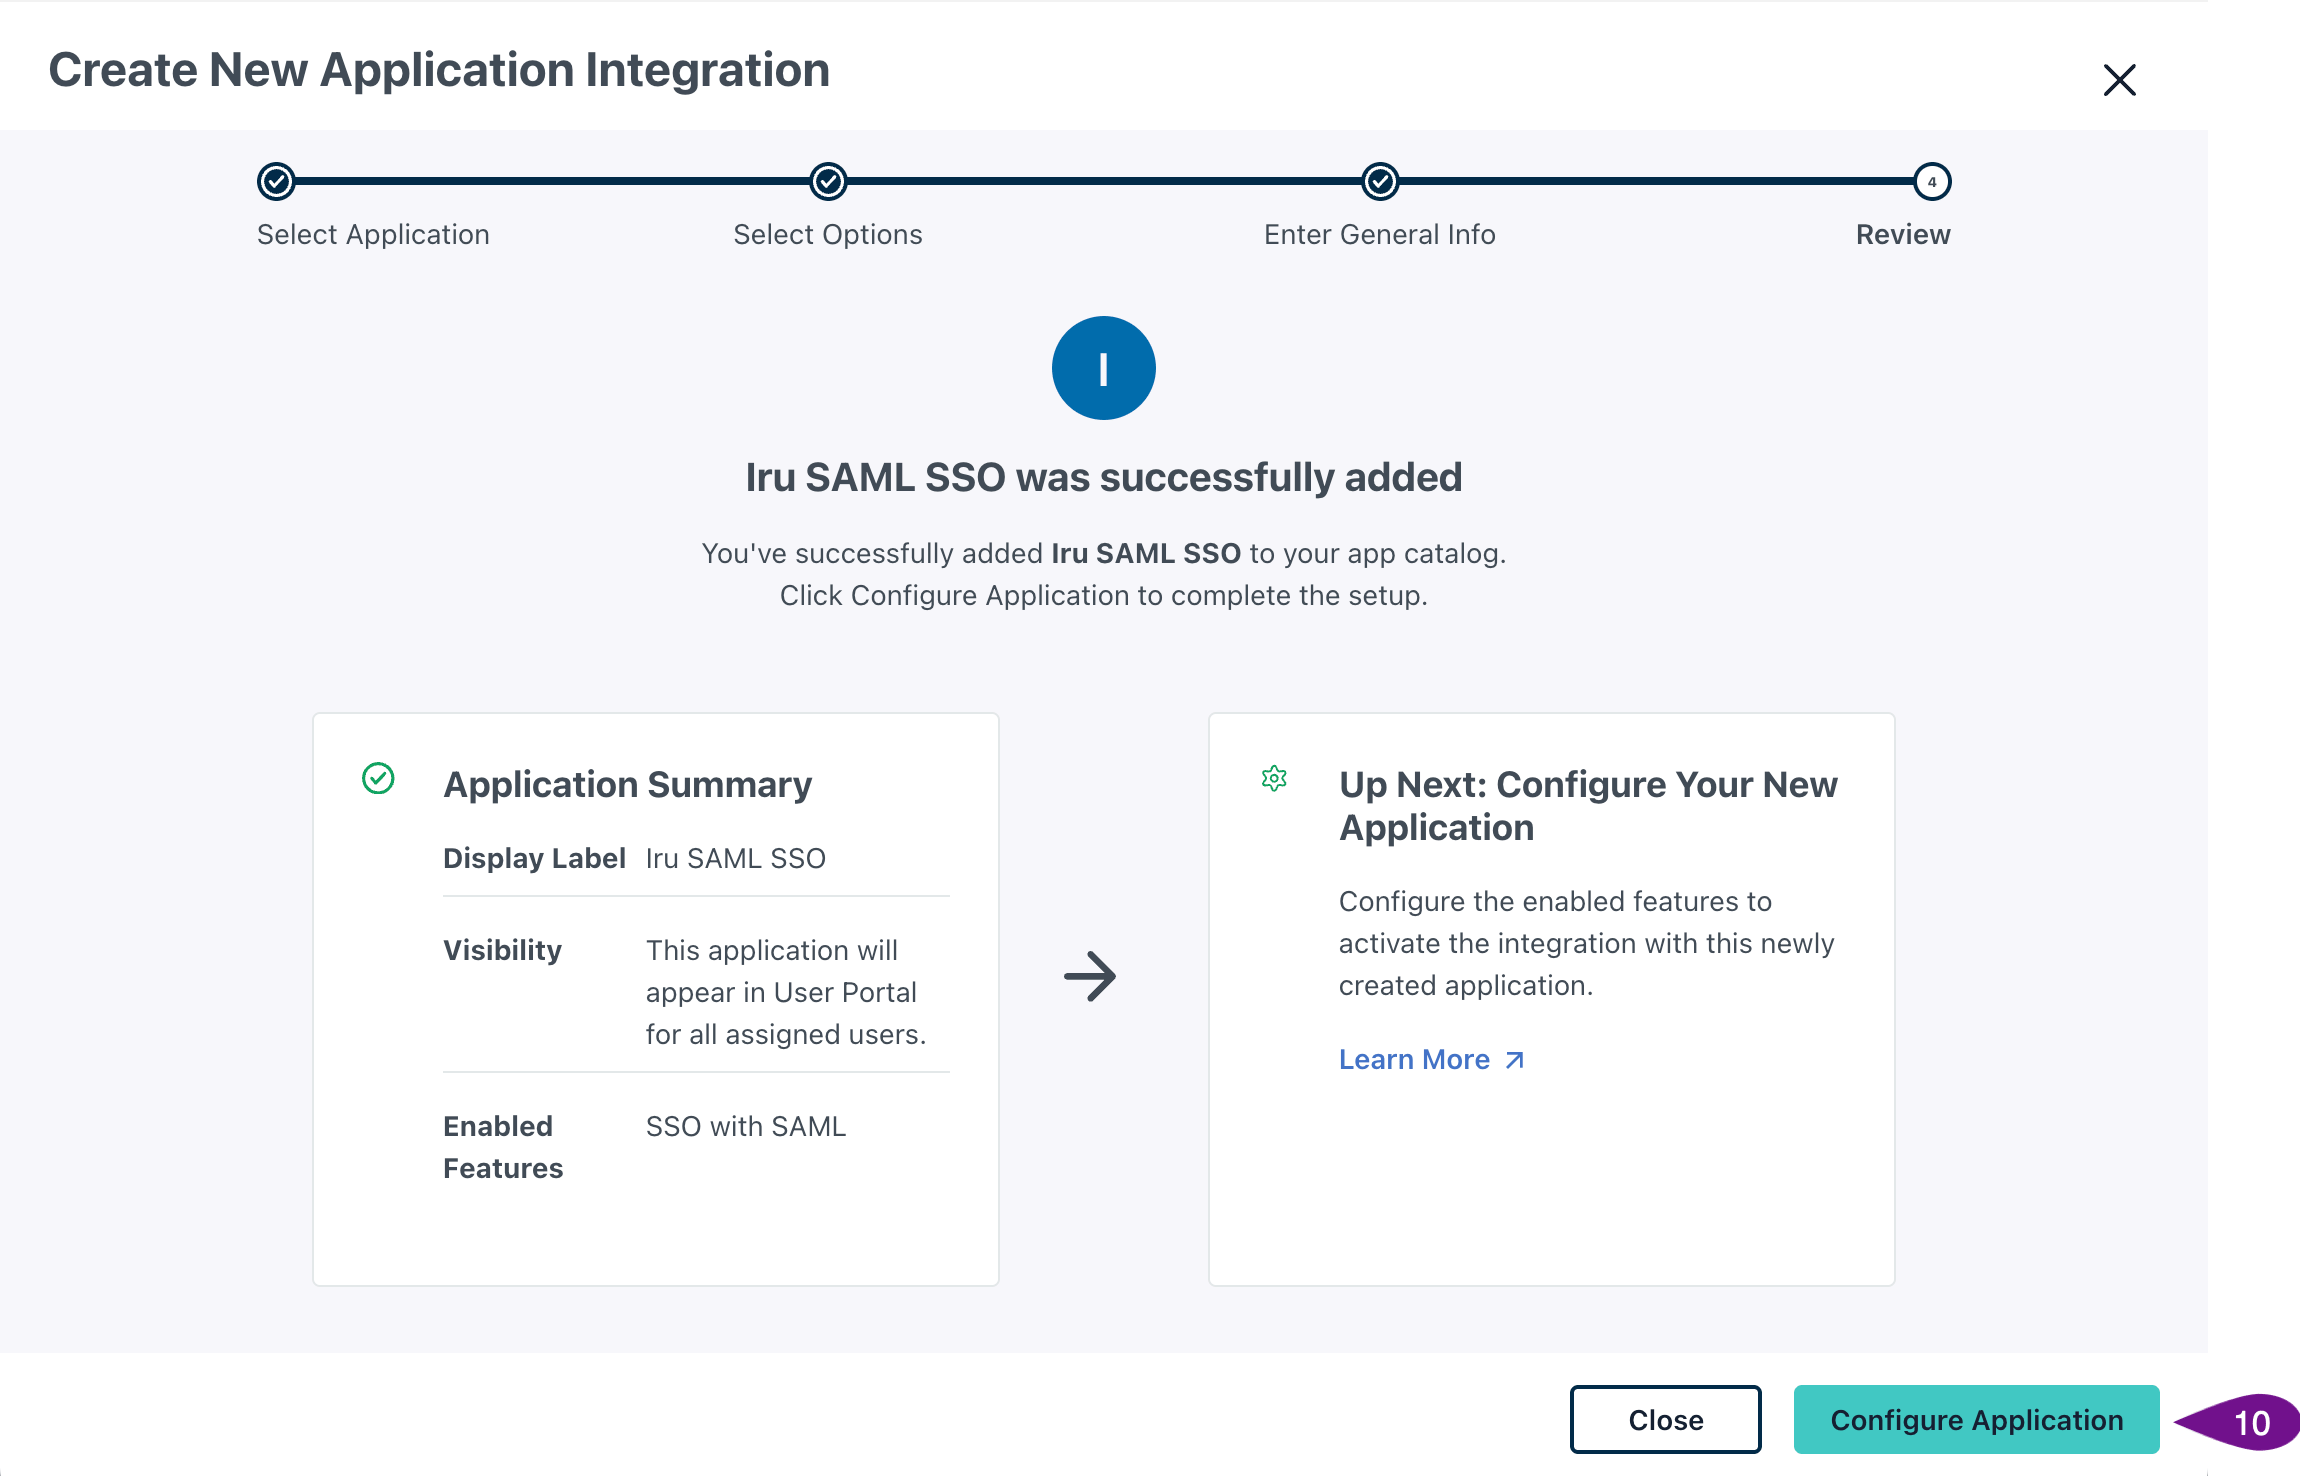Click the blue Iru app avatar icon
This screenshot has height=1476, width=2300.
point(1103,368)
